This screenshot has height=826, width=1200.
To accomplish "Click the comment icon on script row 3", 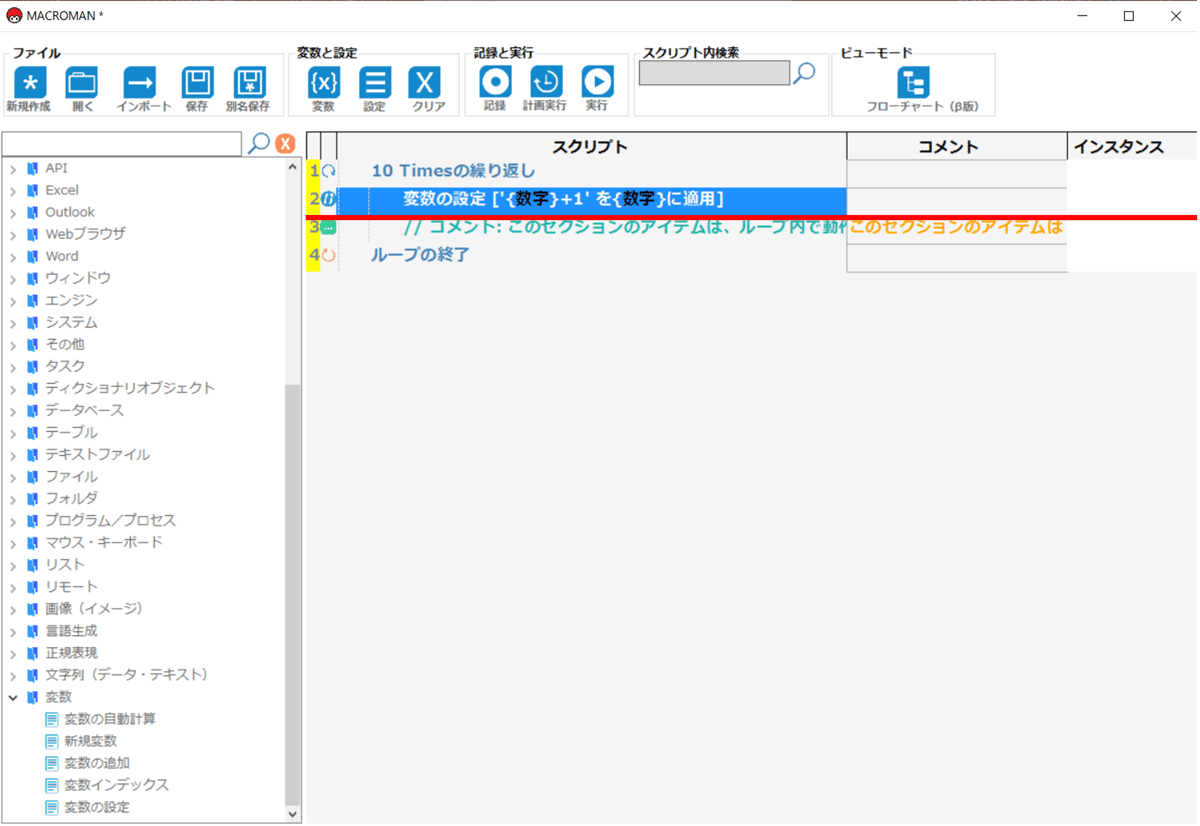I will pyautogui.click(x=328, y=227).
